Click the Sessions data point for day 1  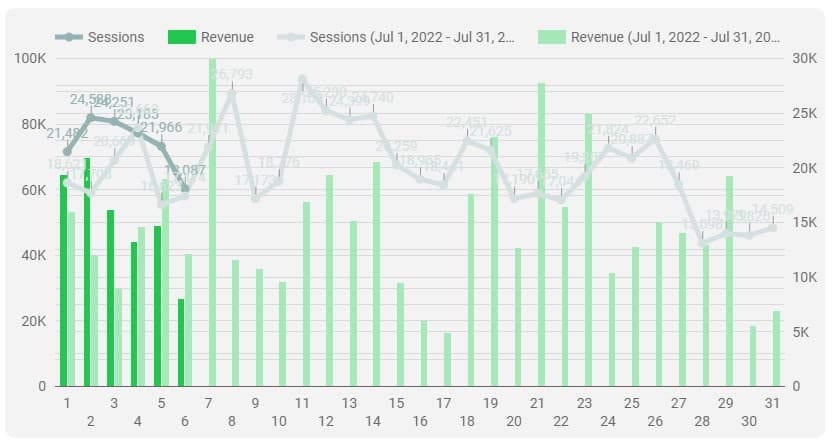(67, 152)
